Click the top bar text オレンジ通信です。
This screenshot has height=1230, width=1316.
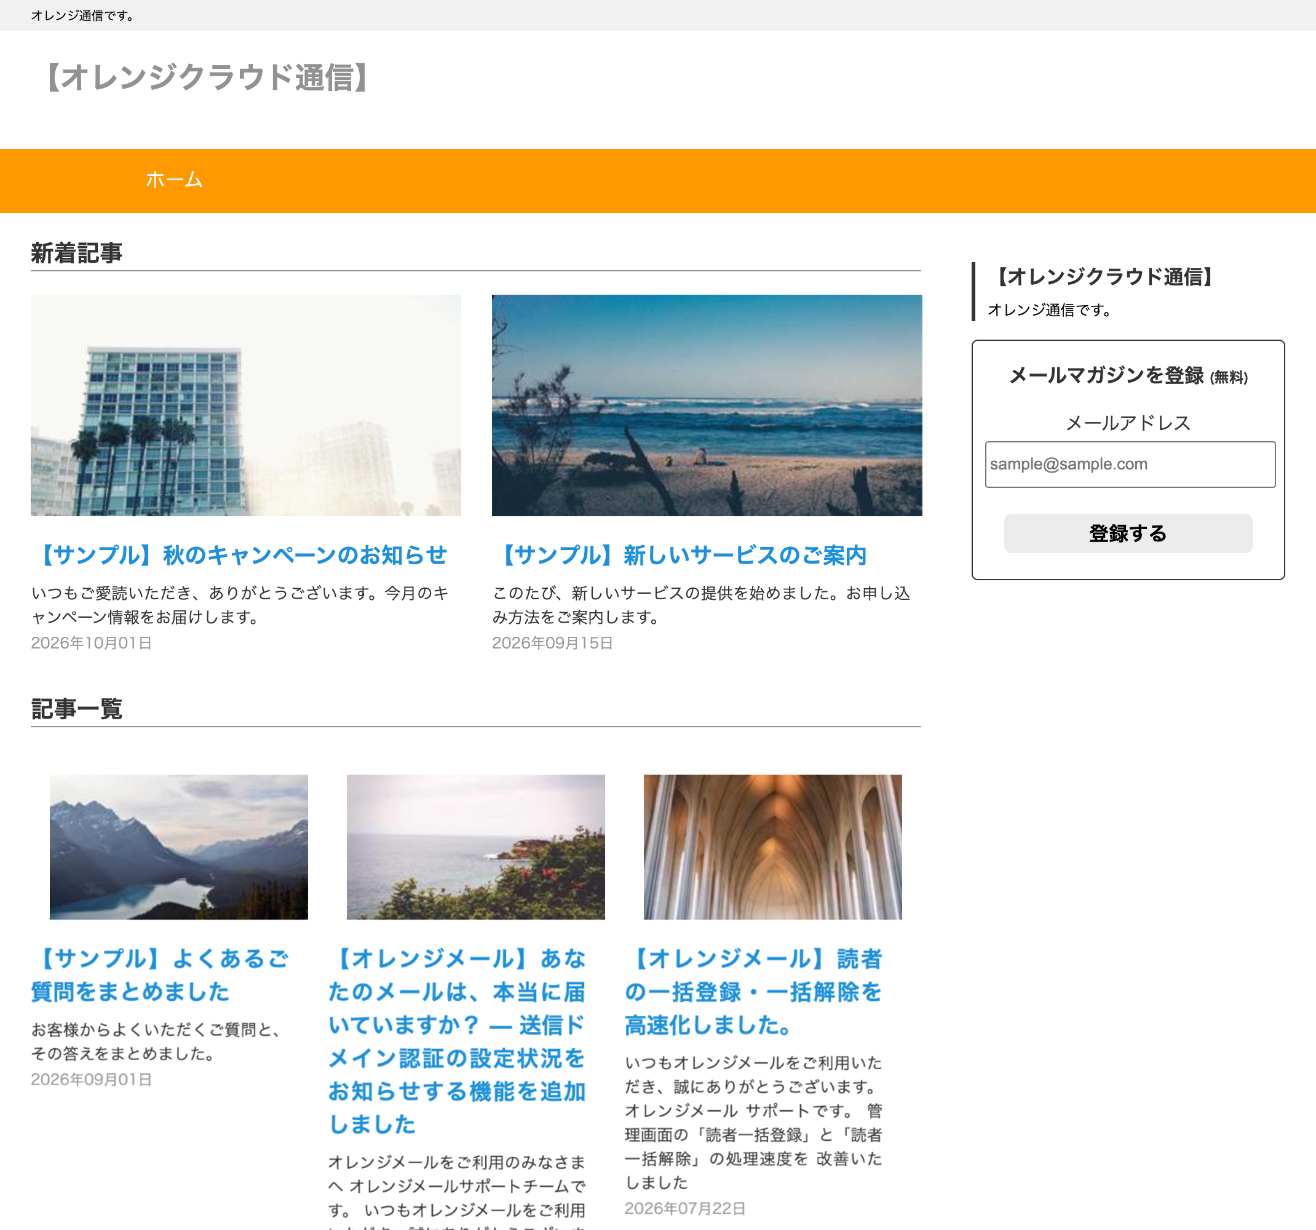point(83,16)
